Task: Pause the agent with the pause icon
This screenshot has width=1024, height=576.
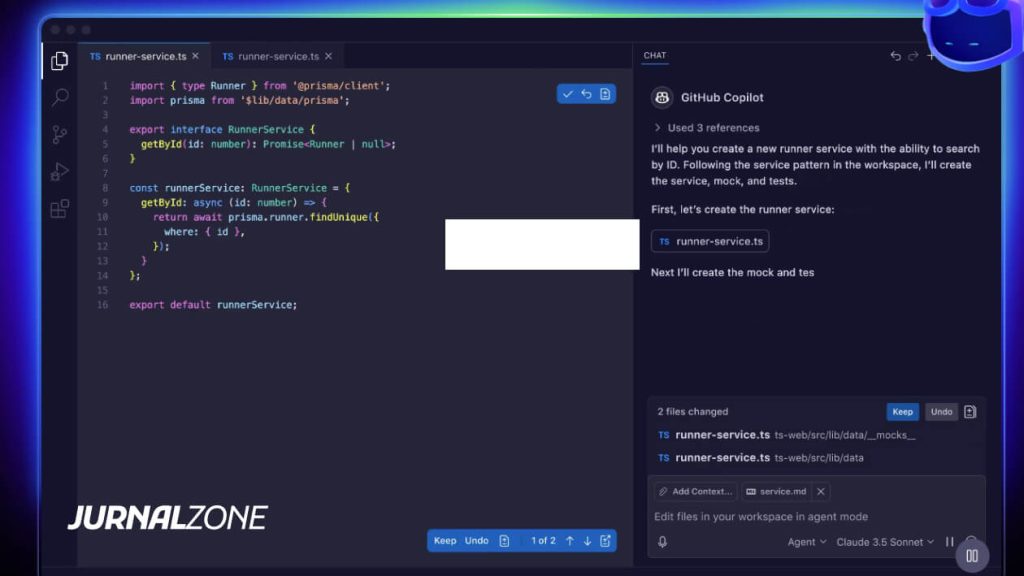Action: (x=949, y=541)
